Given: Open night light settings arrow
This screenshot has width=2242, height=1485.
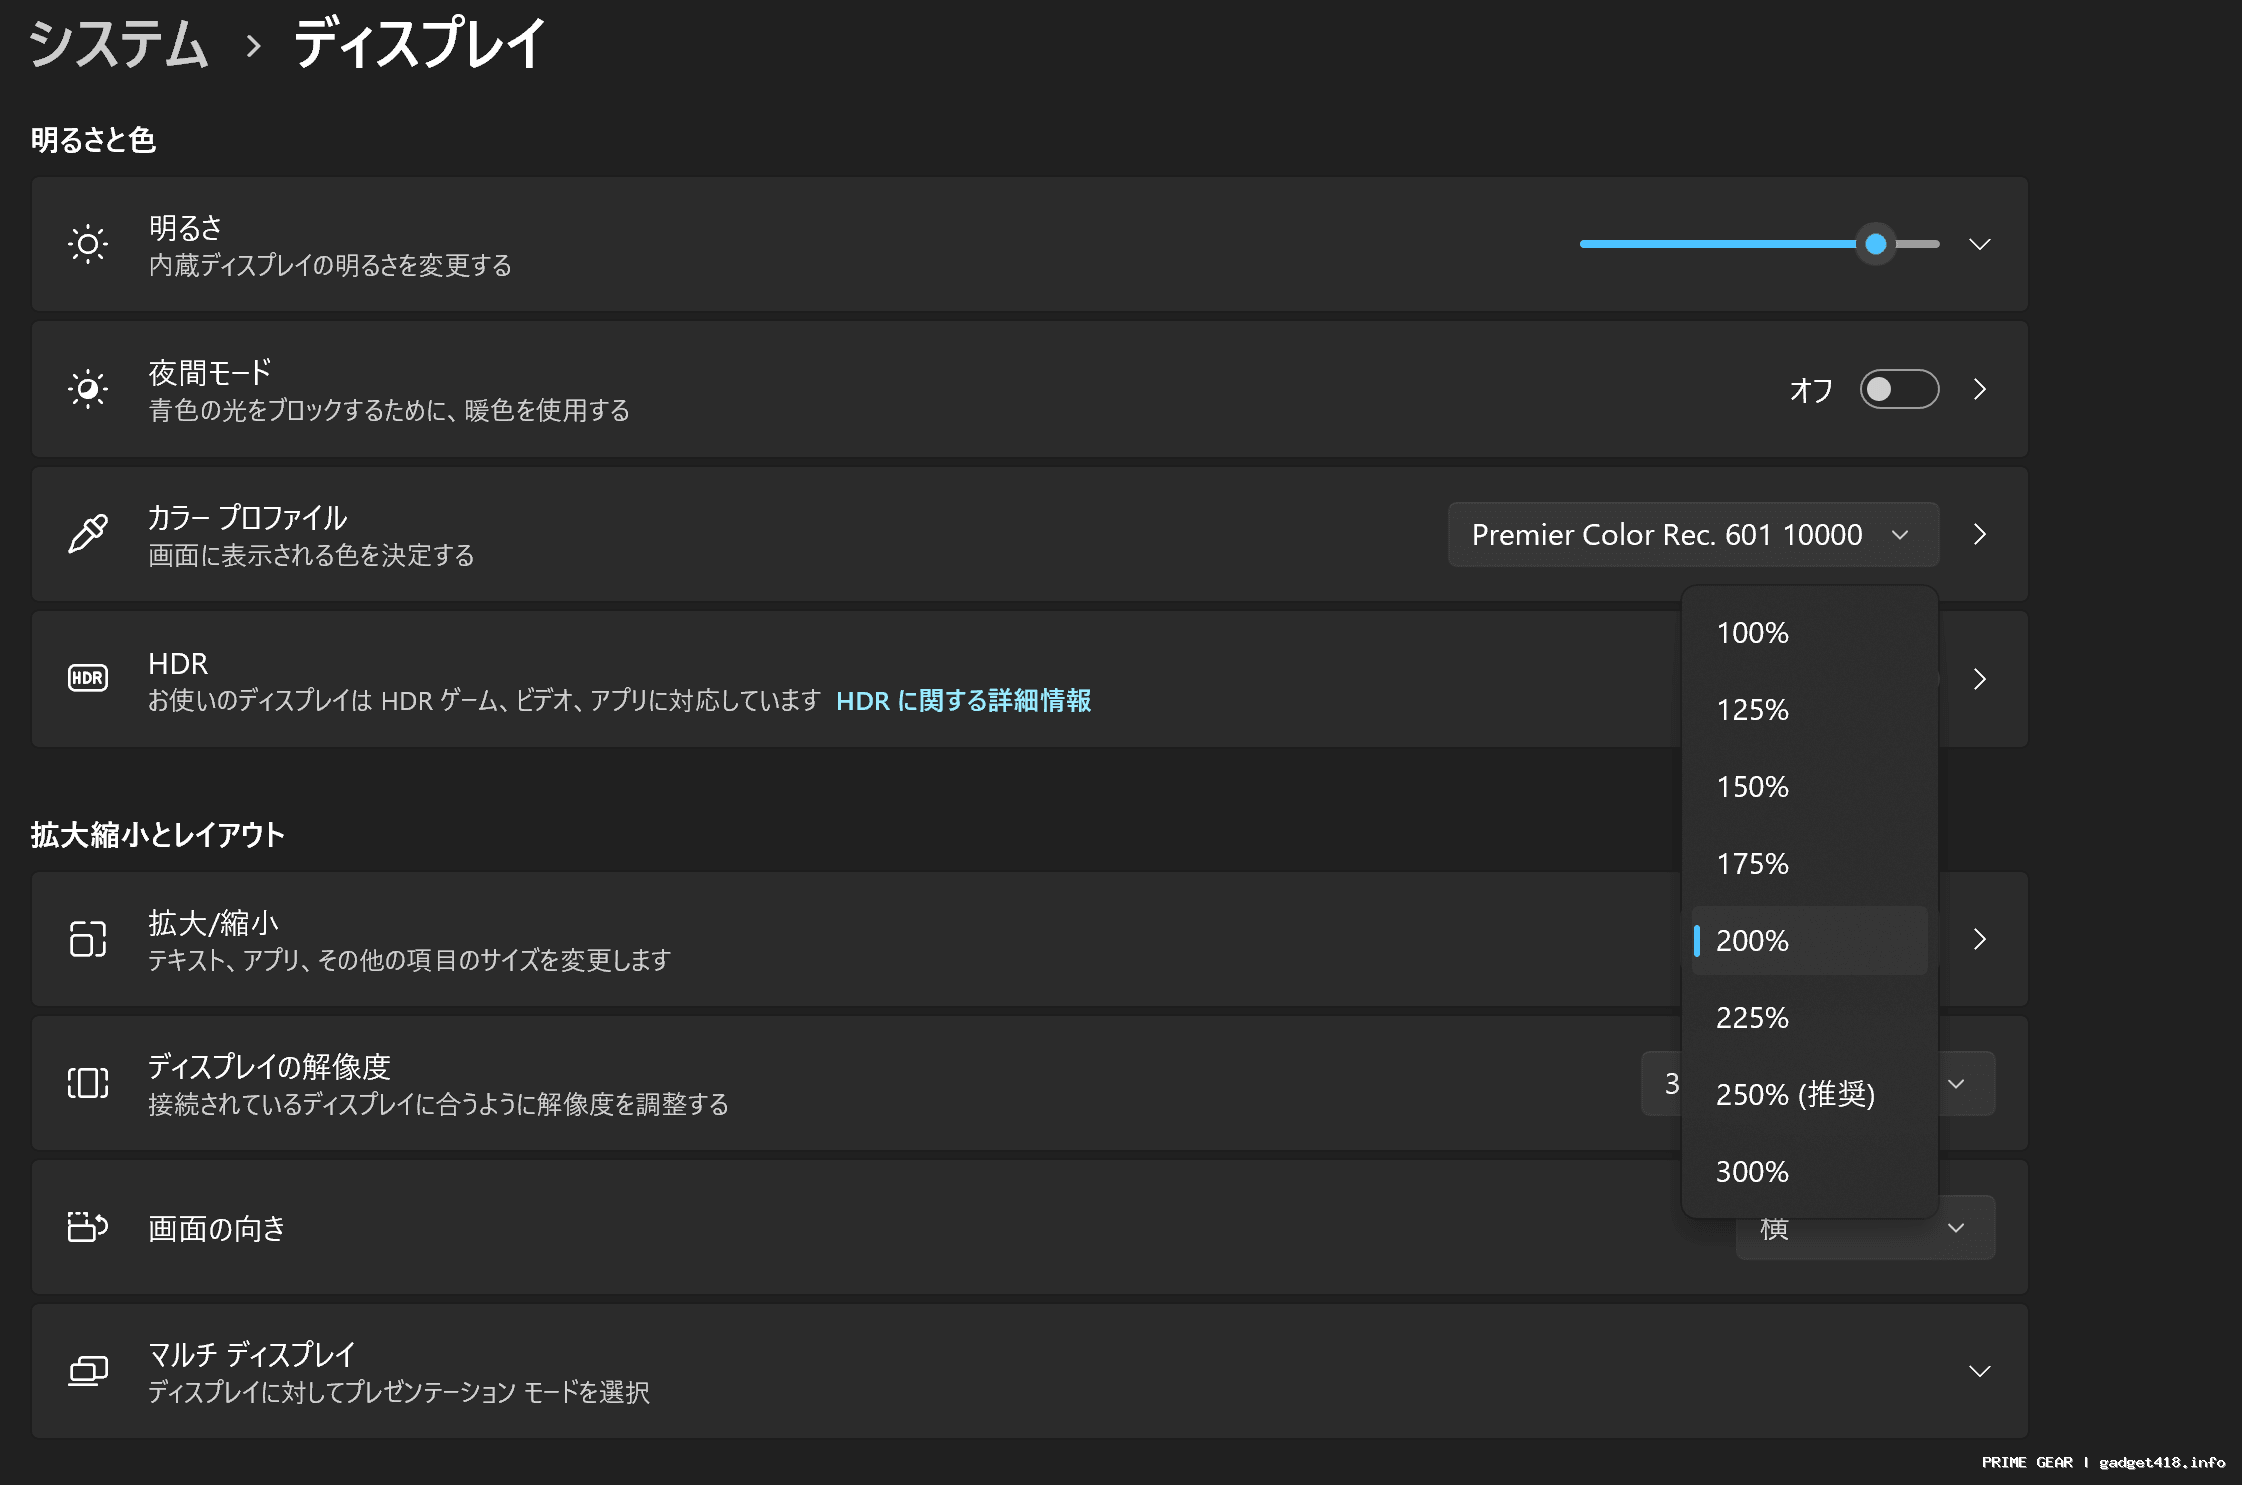Looking at the screenshot, I should [x=1979, y=389].
